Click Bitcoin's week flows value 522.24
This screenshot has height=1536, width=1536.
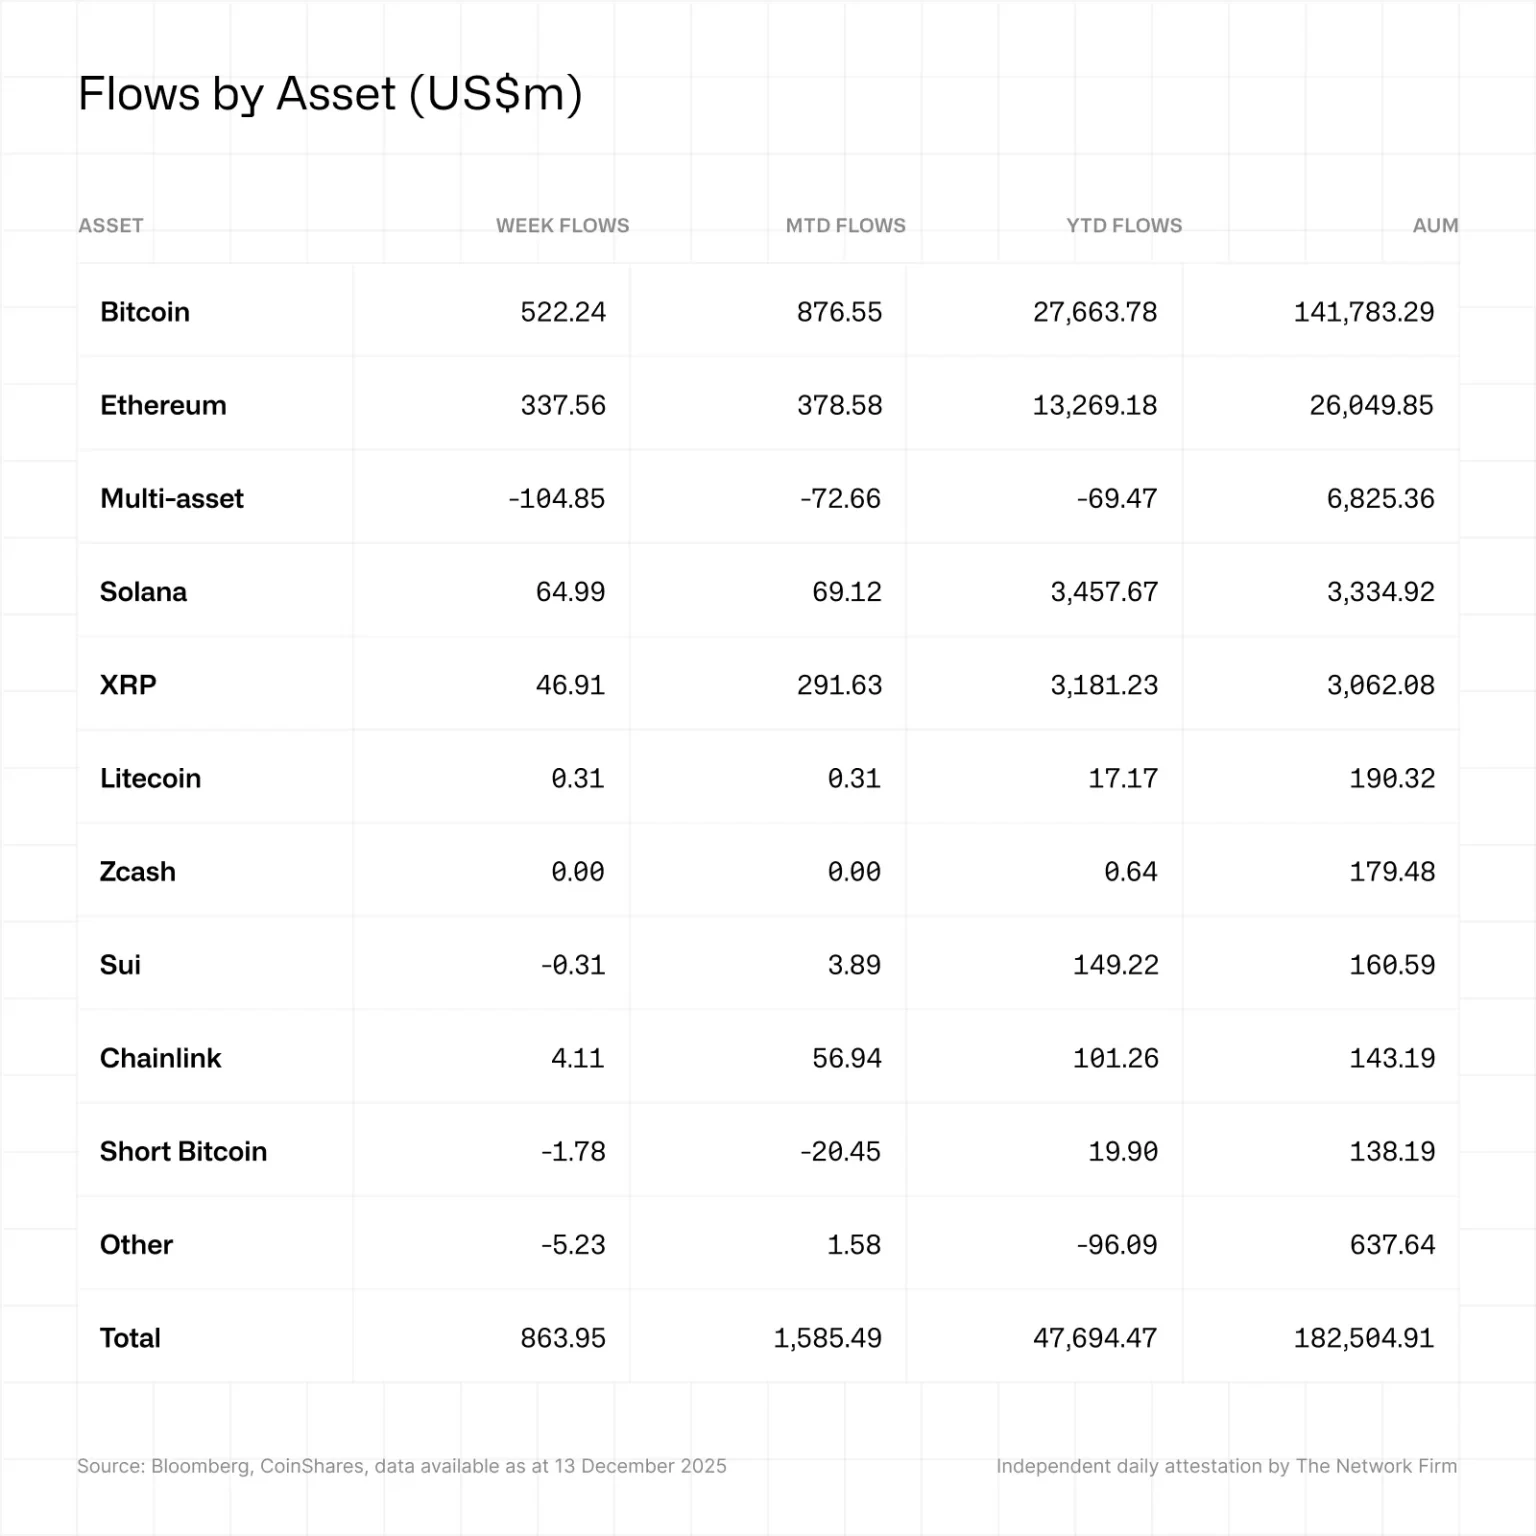tap(563, 312)
